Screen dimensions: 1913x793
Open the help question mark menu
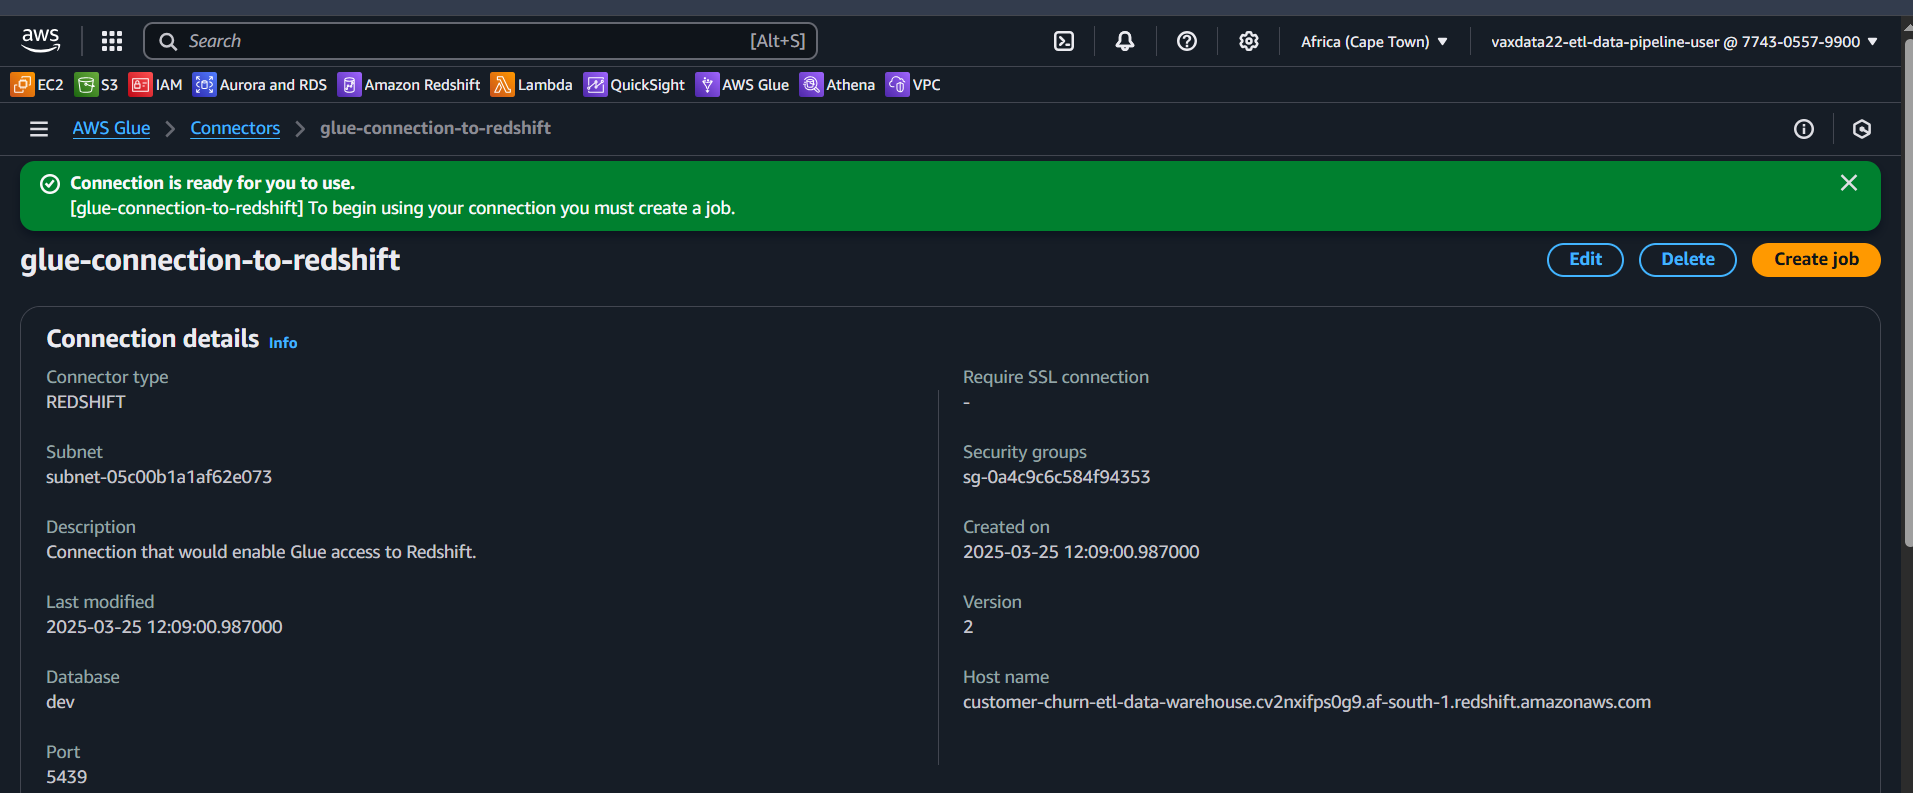point(1187,41)
